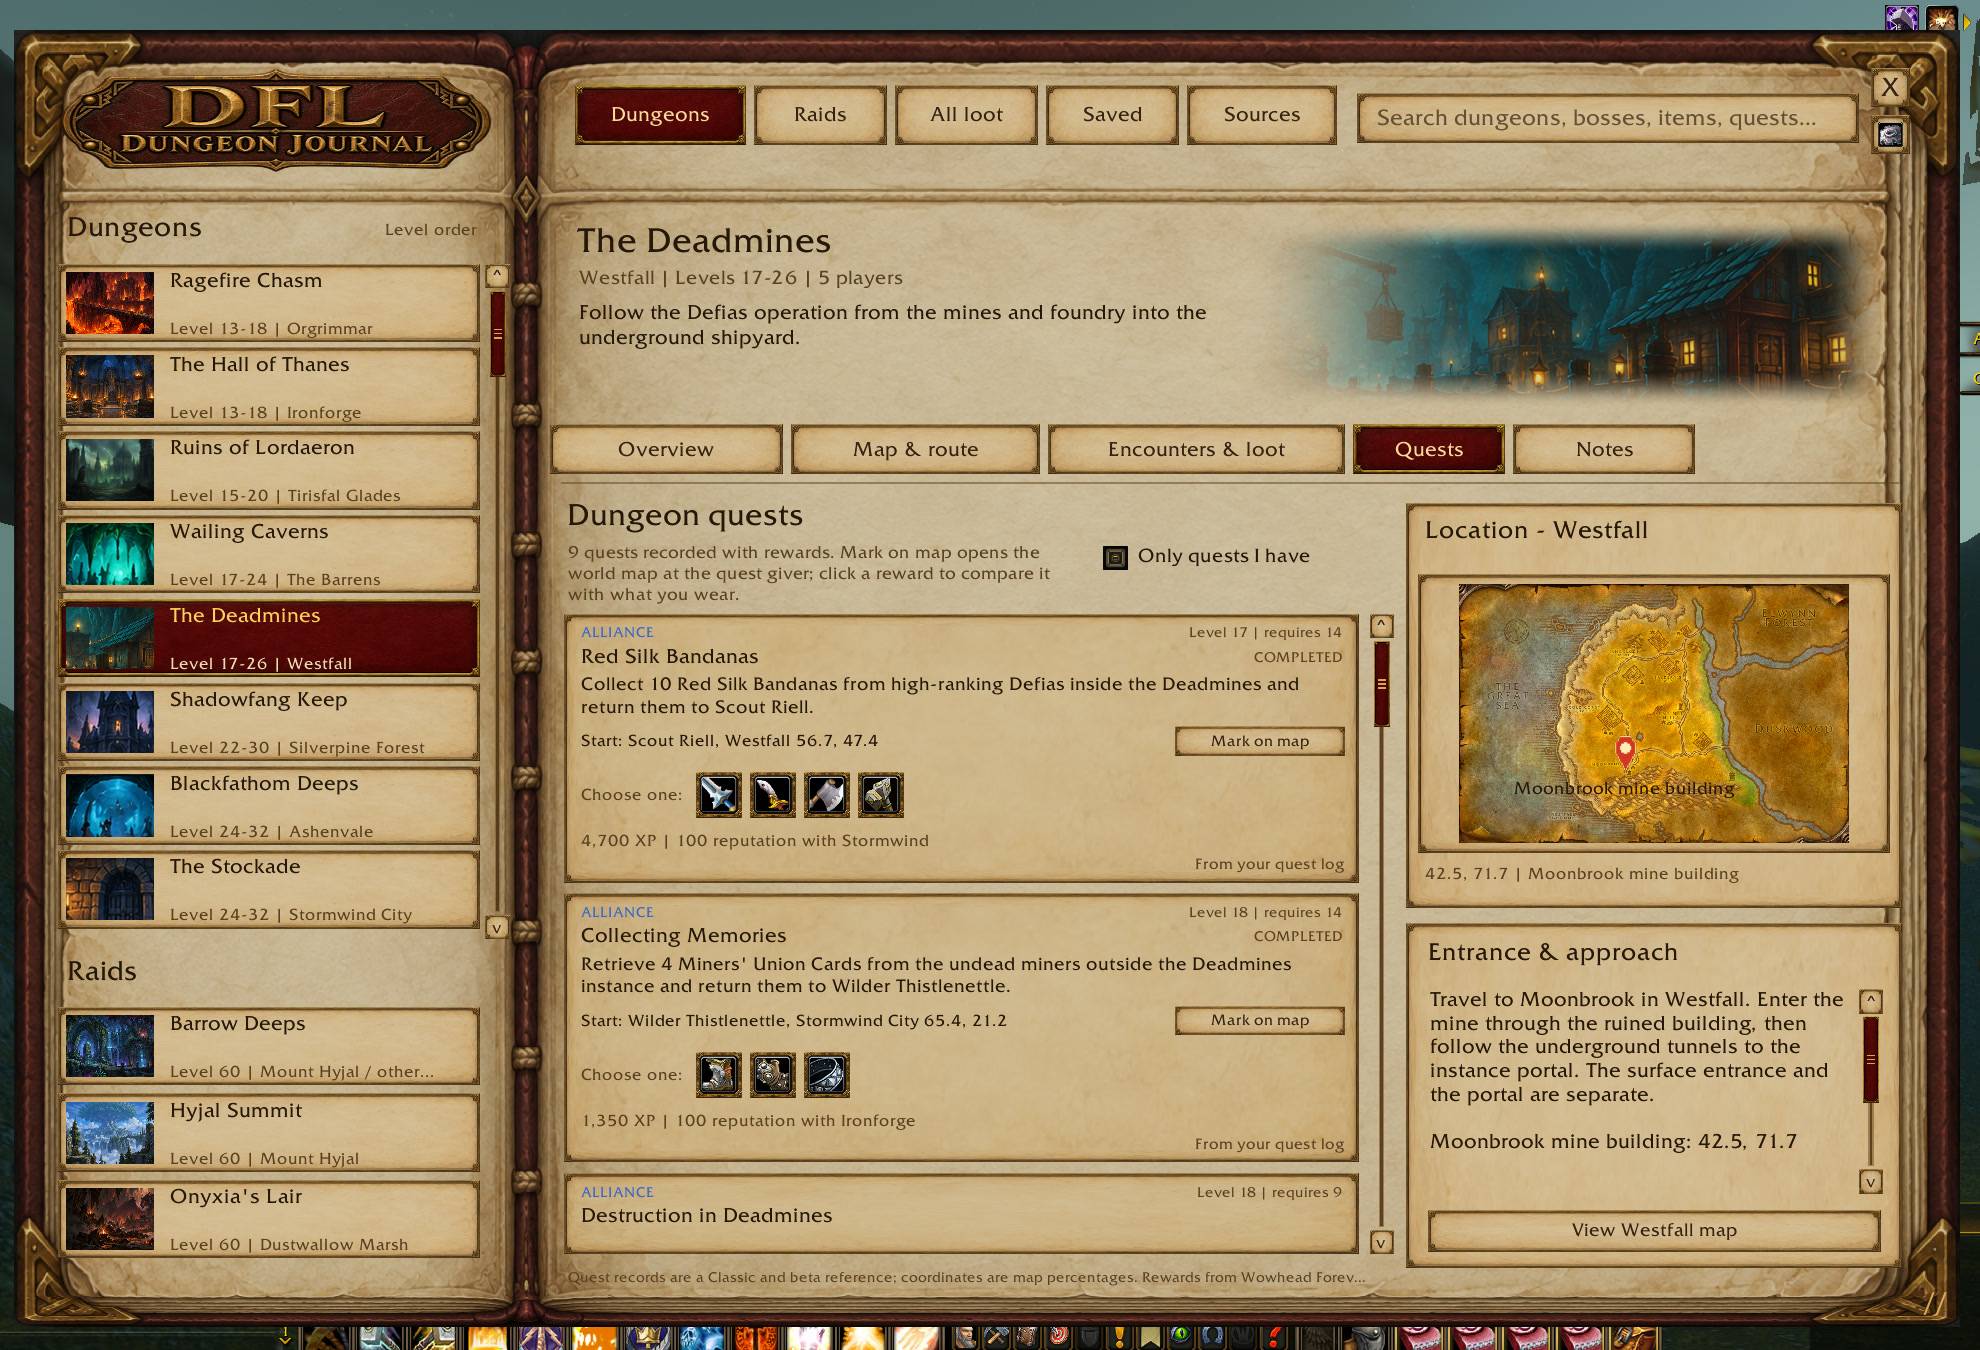The image size is (1980, 1350).
Task: Click the red pin marker on Westfall map
Action: coord(1625,752)
